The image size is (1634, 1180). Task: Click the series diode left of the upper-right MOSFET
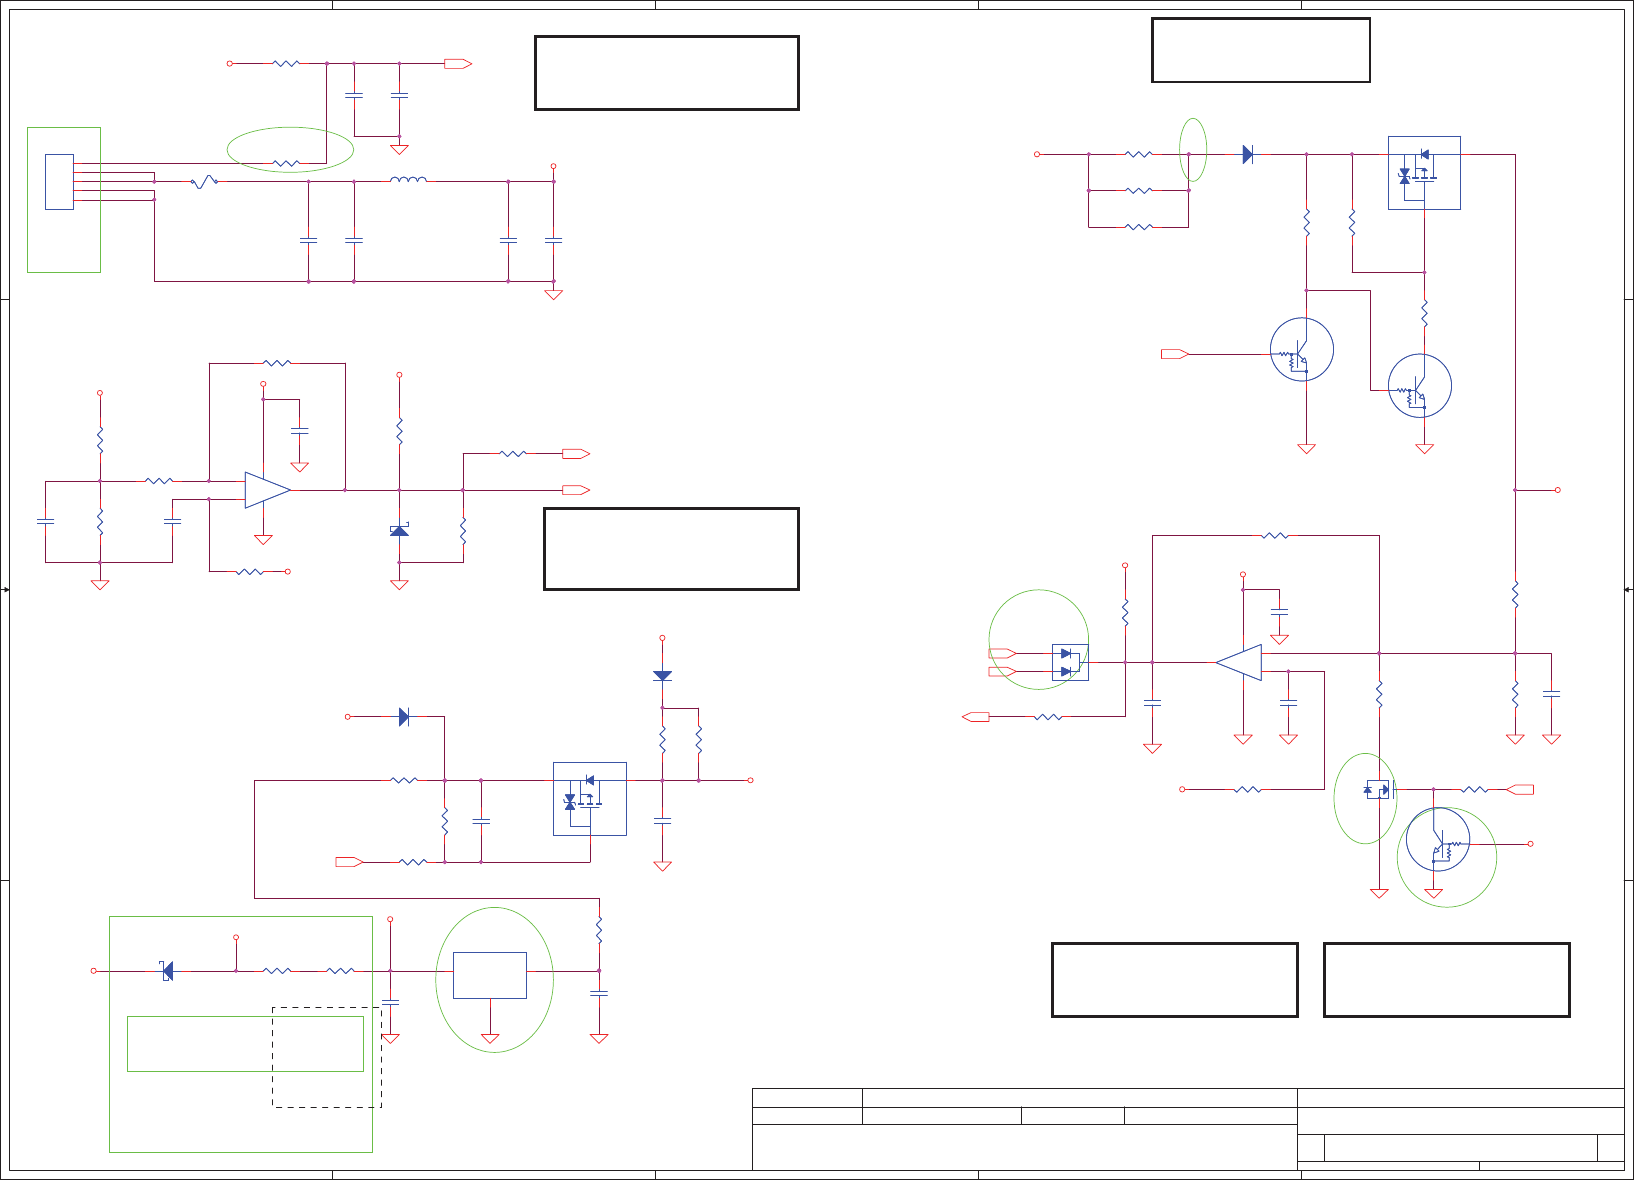(x=1248, y=154)
